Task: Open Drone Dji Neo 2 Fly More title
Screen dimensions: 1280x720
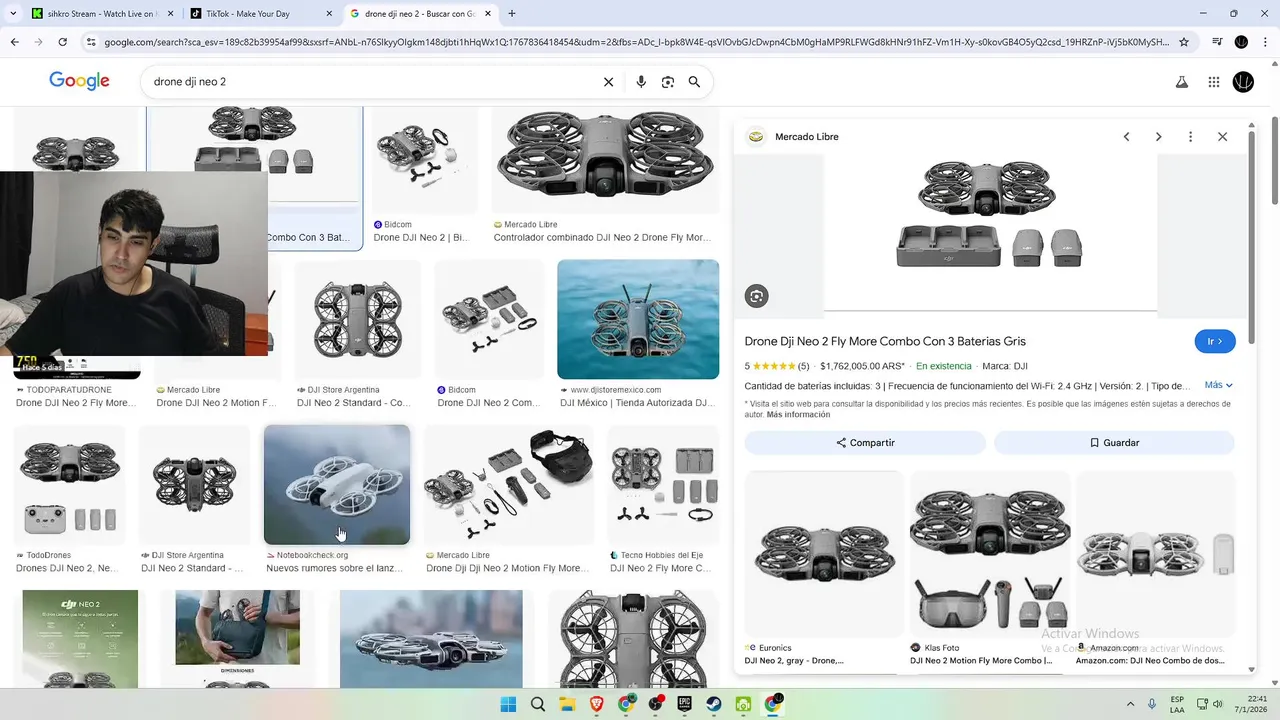Action: pyautogui.click(x=885, y=341)
